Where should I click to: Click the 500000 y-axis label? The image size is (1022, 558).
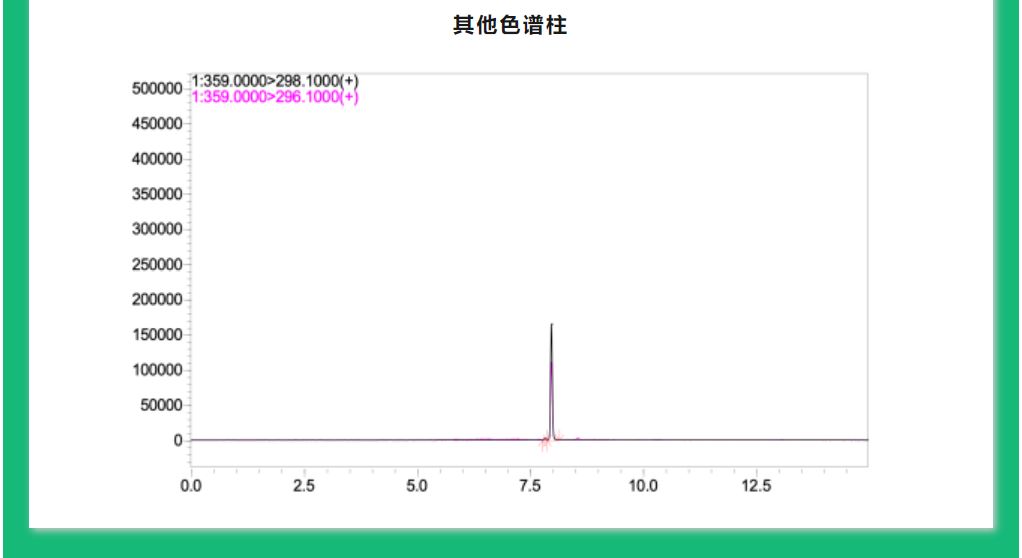click(157, 88)
